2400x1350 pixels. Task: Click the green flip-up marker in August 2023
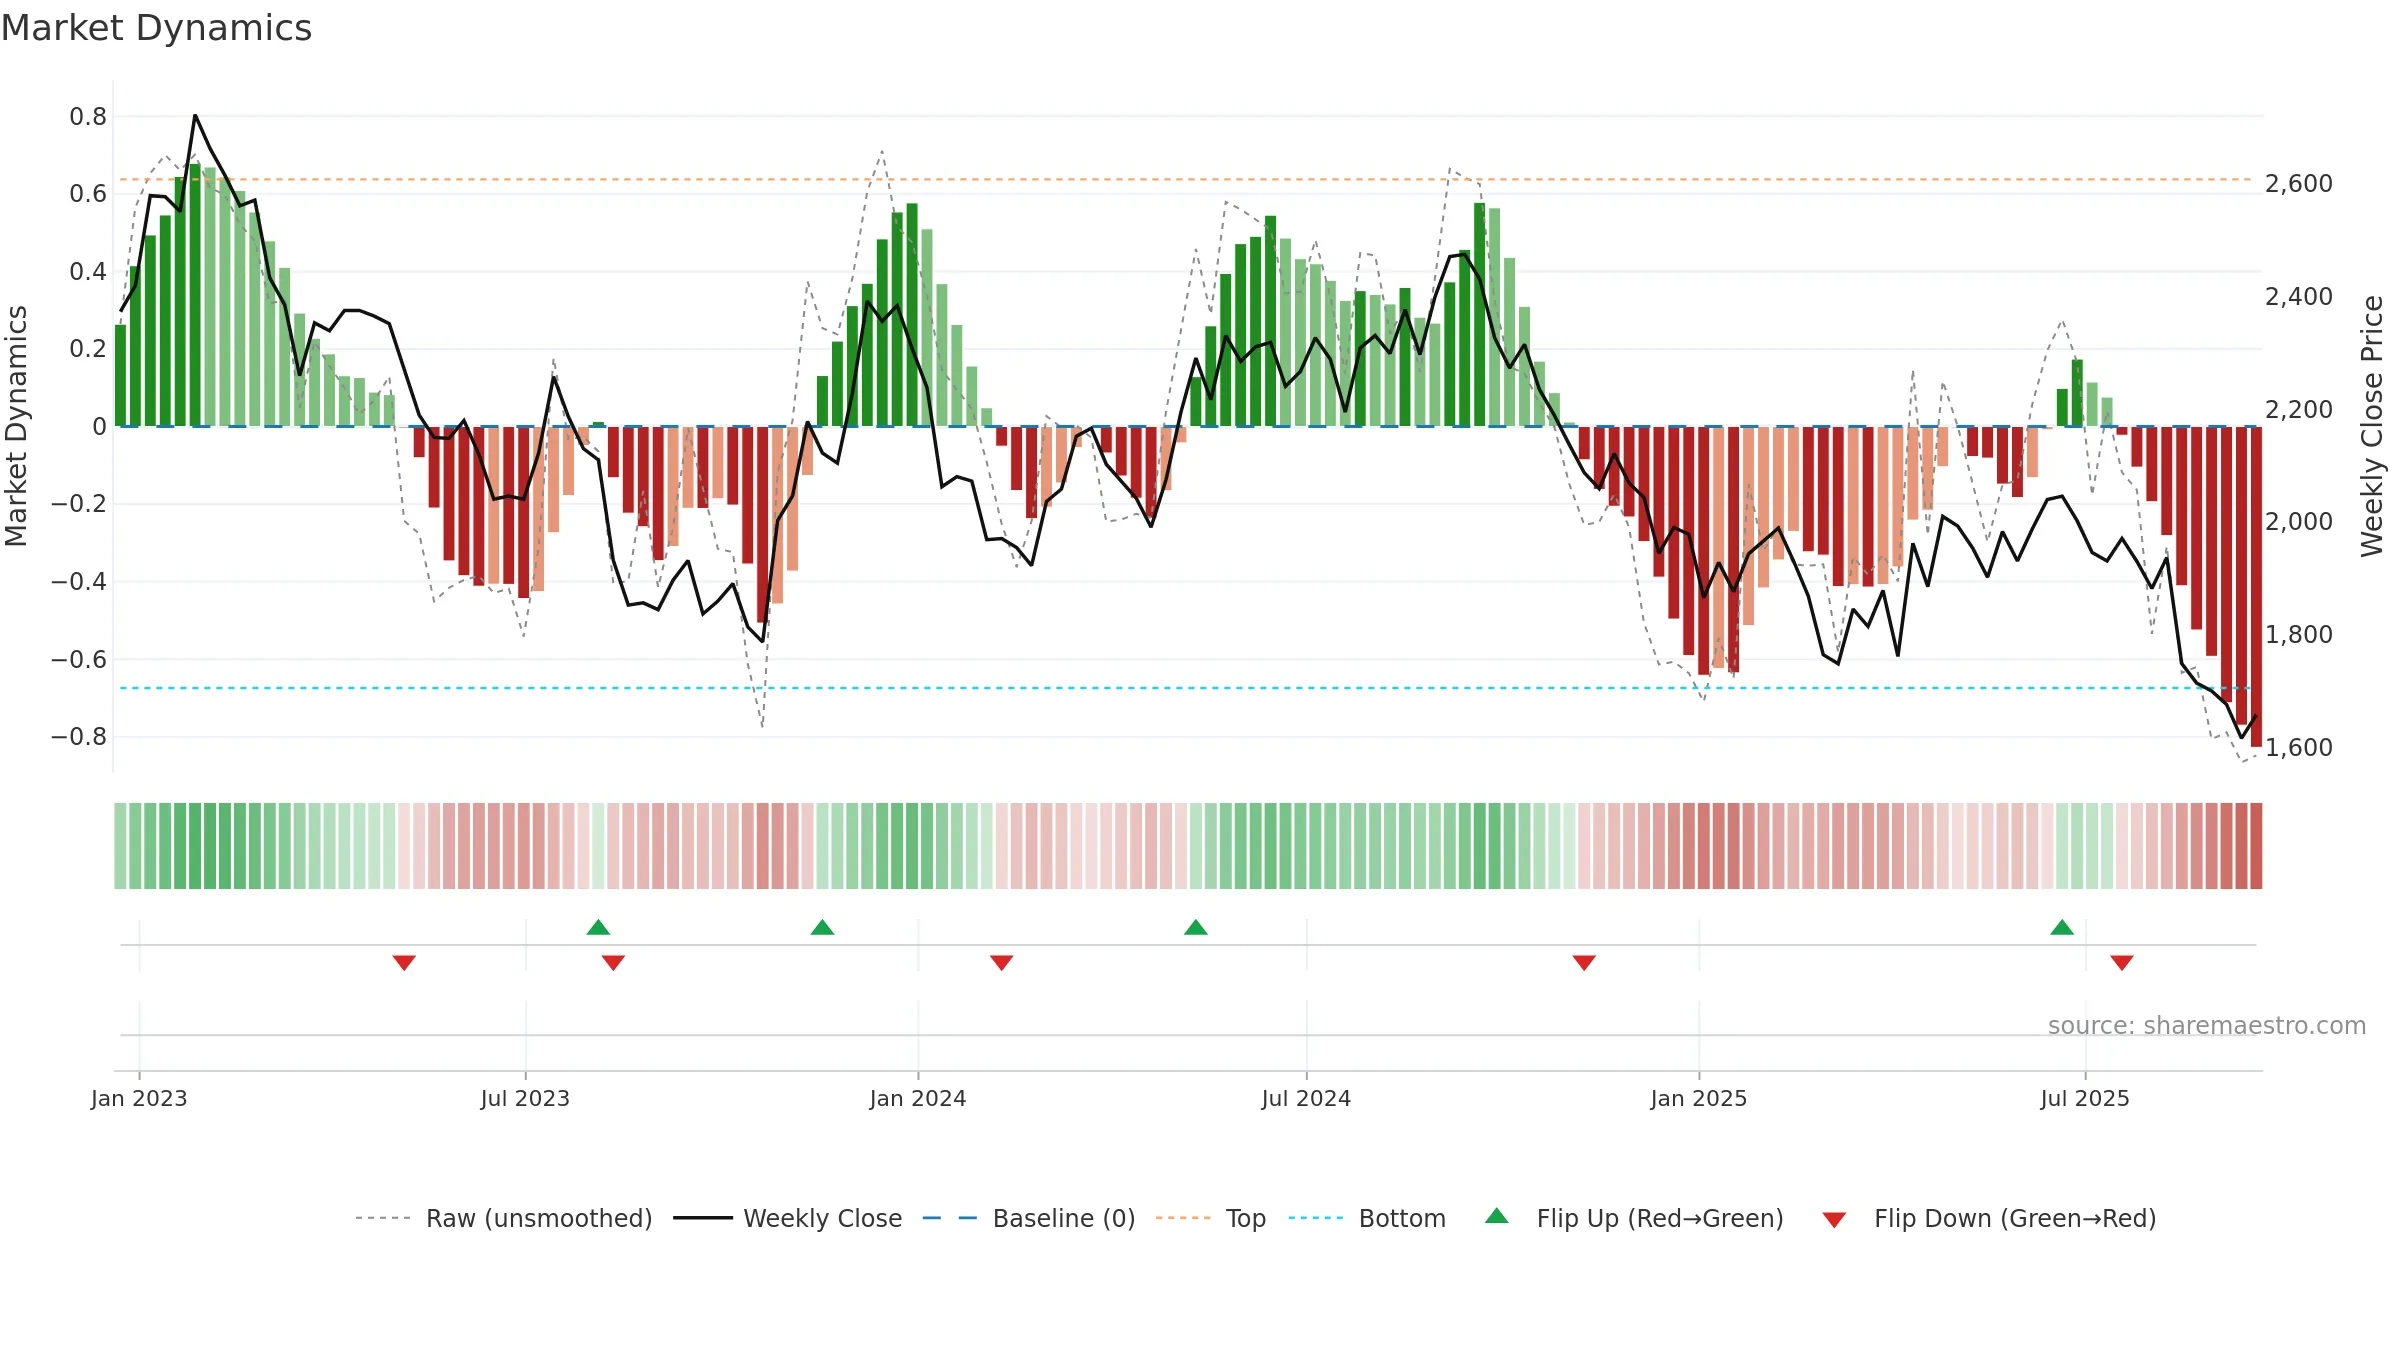click(x=598, y=927)
